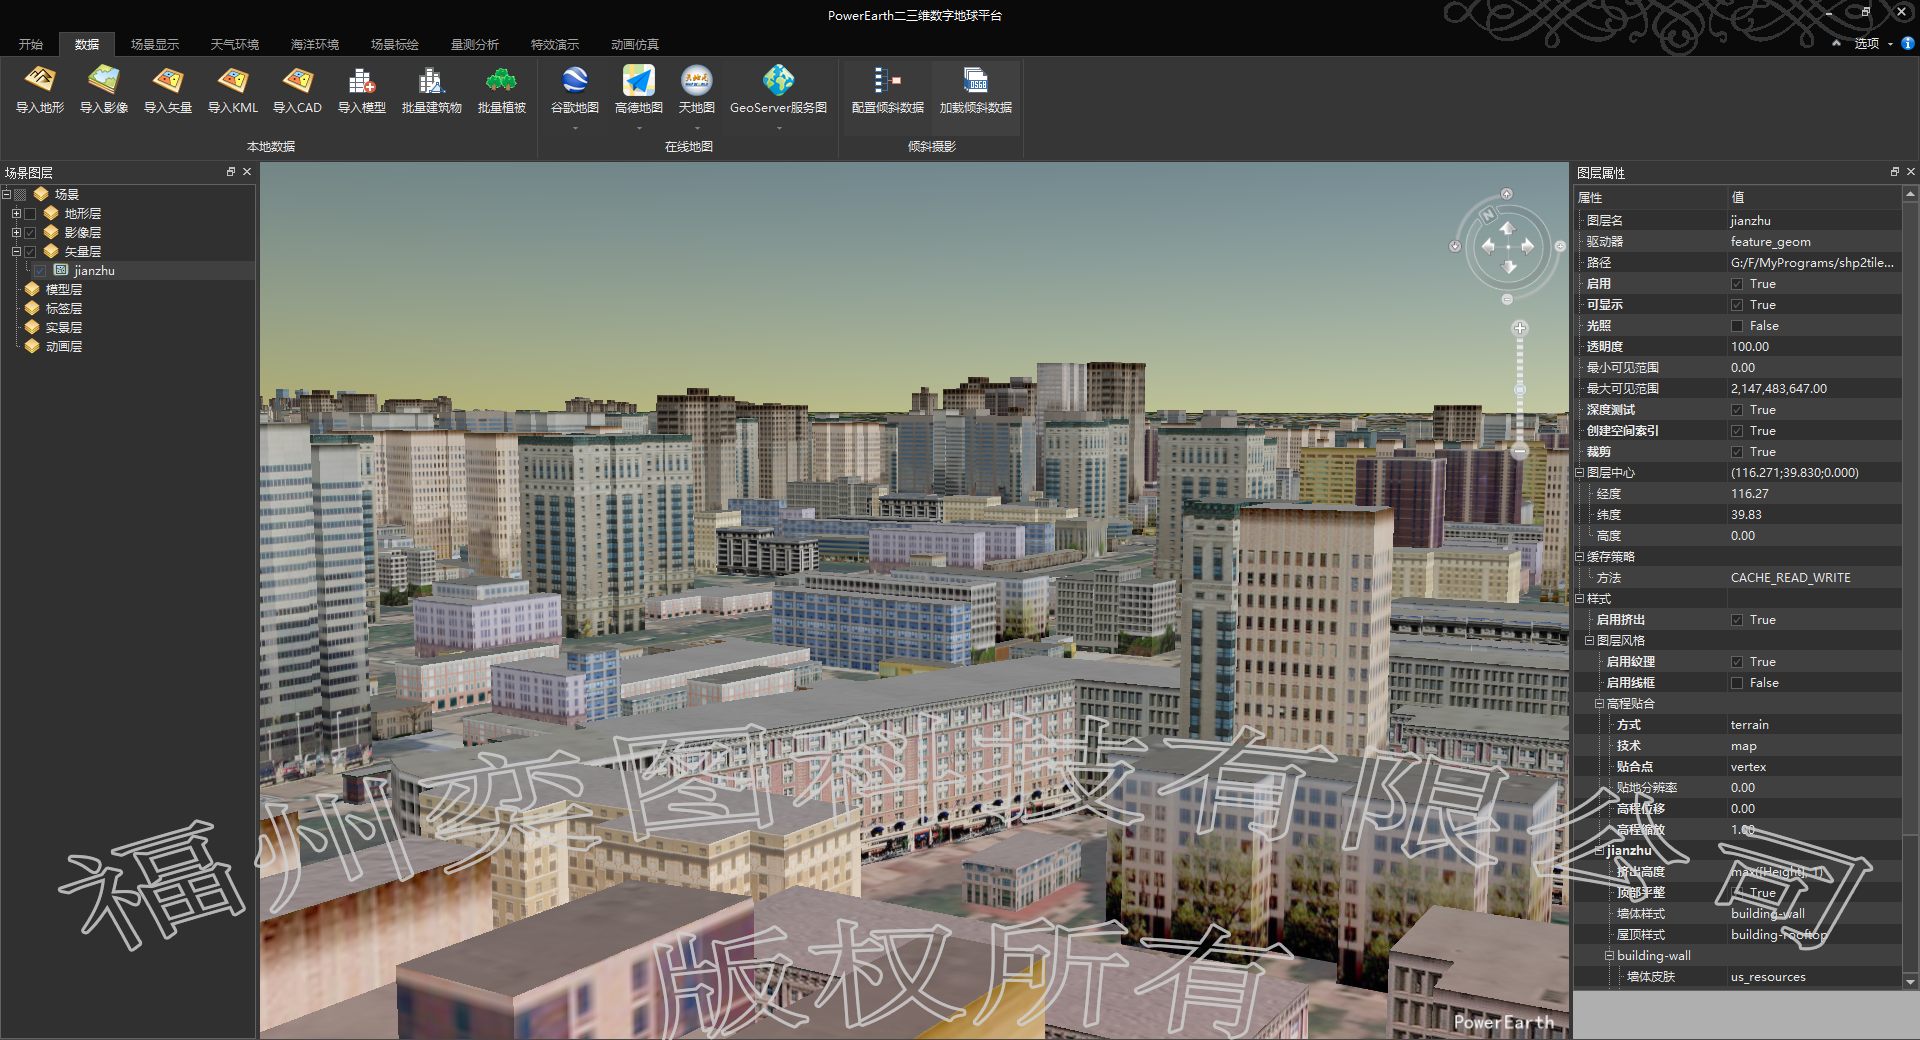
Task: Toggle the 深度测试 depth test checkbox
Action: coord(1737,410)
